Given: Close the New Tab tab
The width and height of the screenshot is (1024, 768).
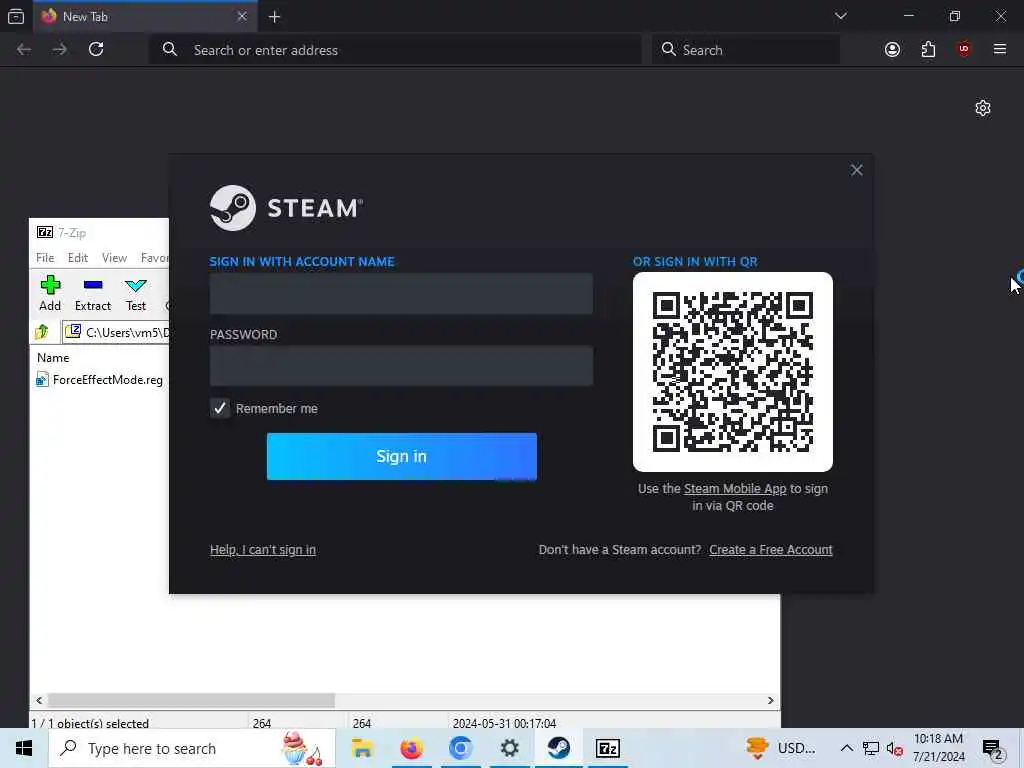Looking at the screenshot, I should click(242, 16).
